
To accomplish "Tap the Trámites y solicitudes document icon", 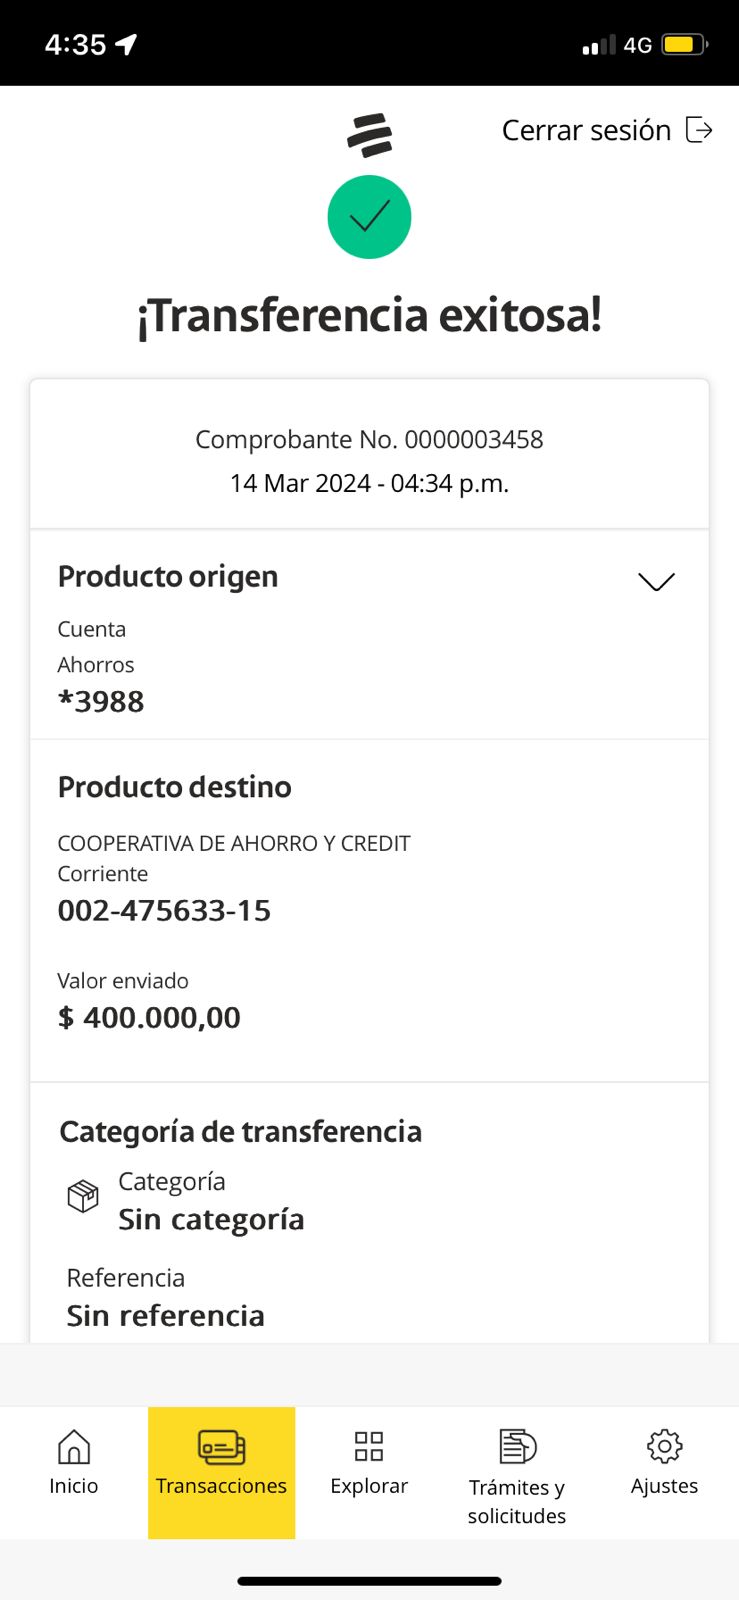I will pyautogui.click(x=517, y=1446).
